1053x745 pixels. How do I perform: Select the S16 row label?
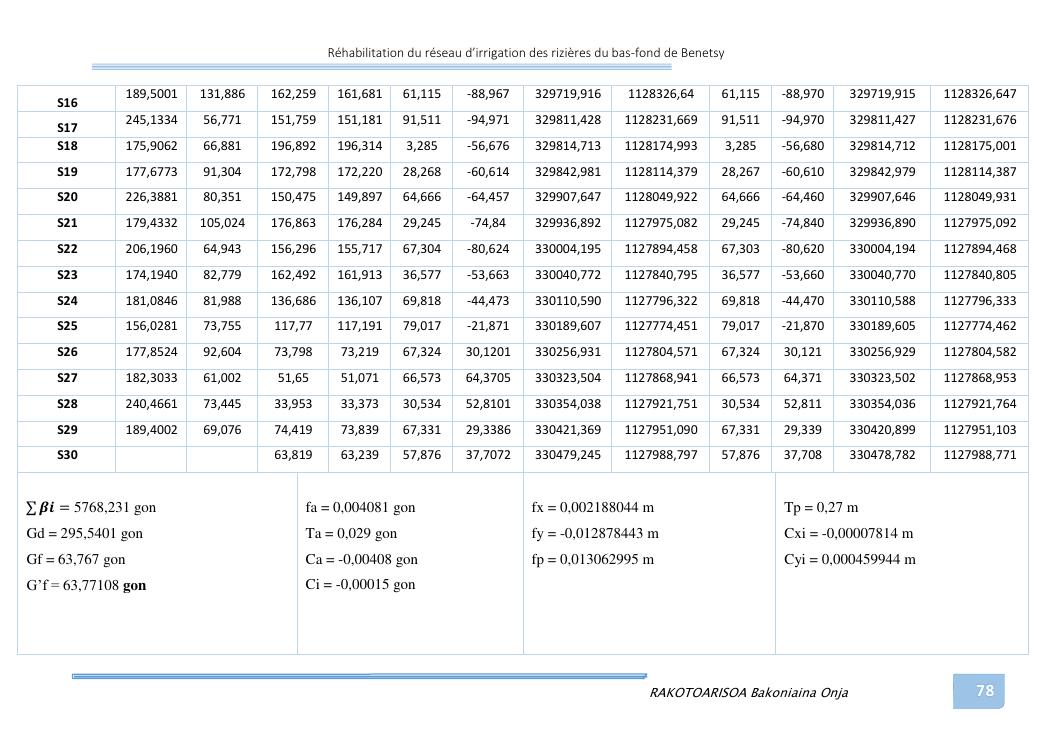[67, 102]
